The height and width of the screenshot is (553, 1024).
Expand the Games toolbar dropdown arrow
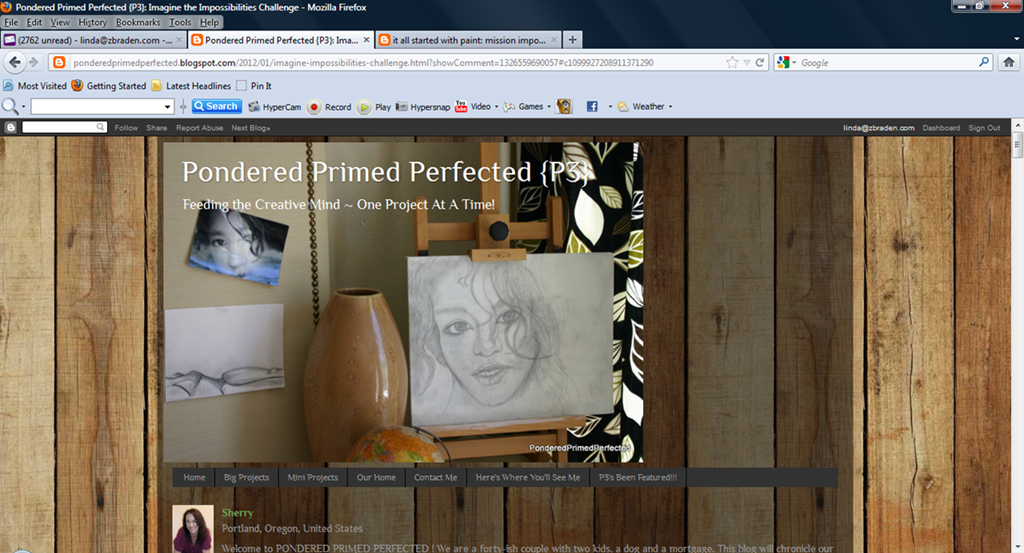click(x=549, y=106)
